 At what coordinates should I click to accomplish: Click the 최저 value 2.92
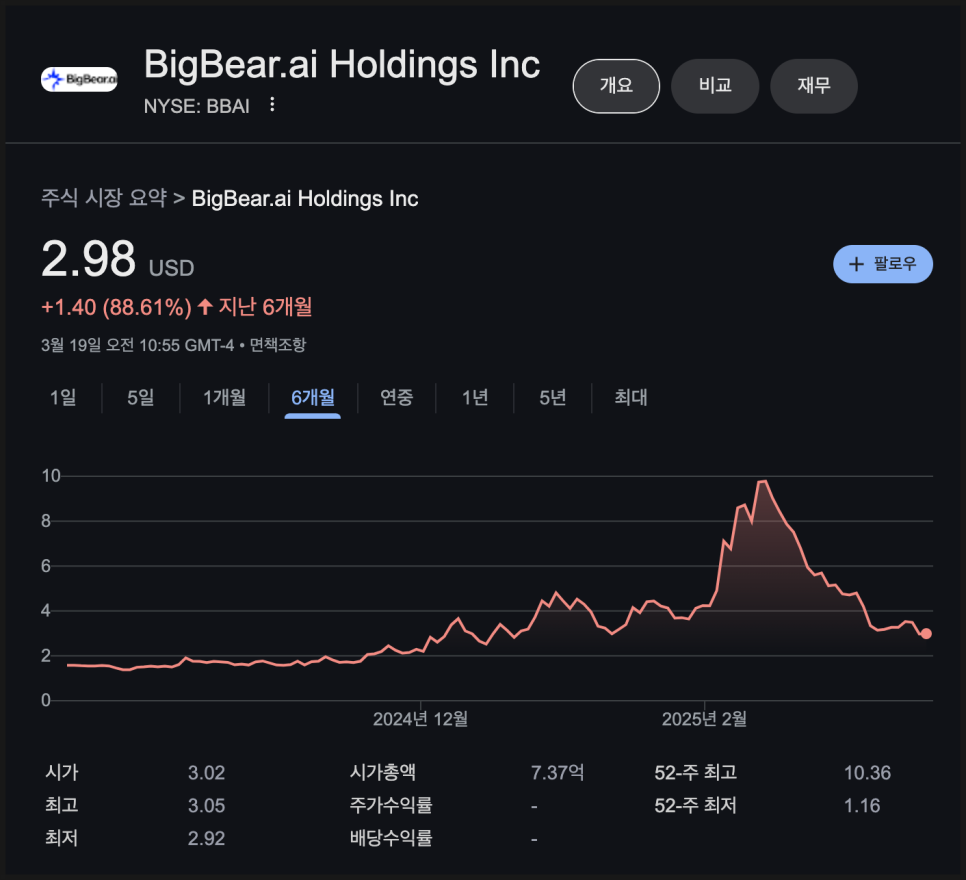click(x=206, y=838)
